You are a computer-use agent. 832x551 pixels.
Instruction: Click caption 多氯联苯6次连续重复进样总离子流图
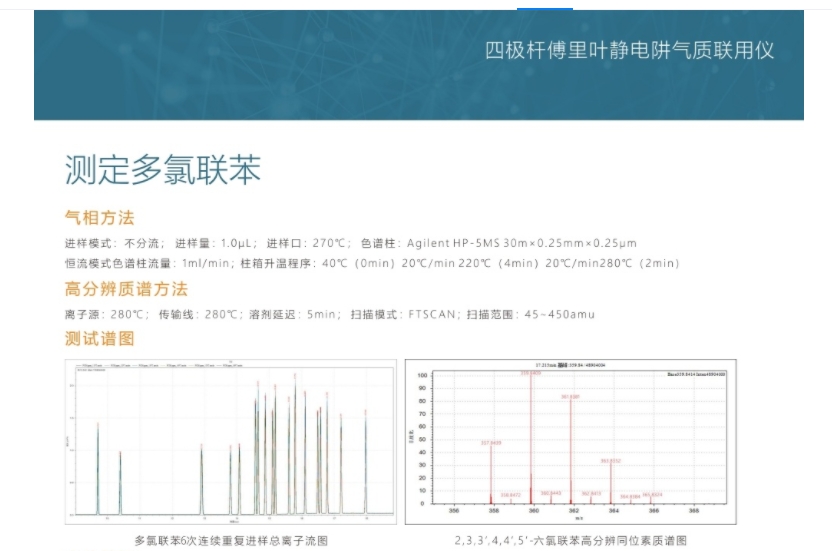[231, 541]
